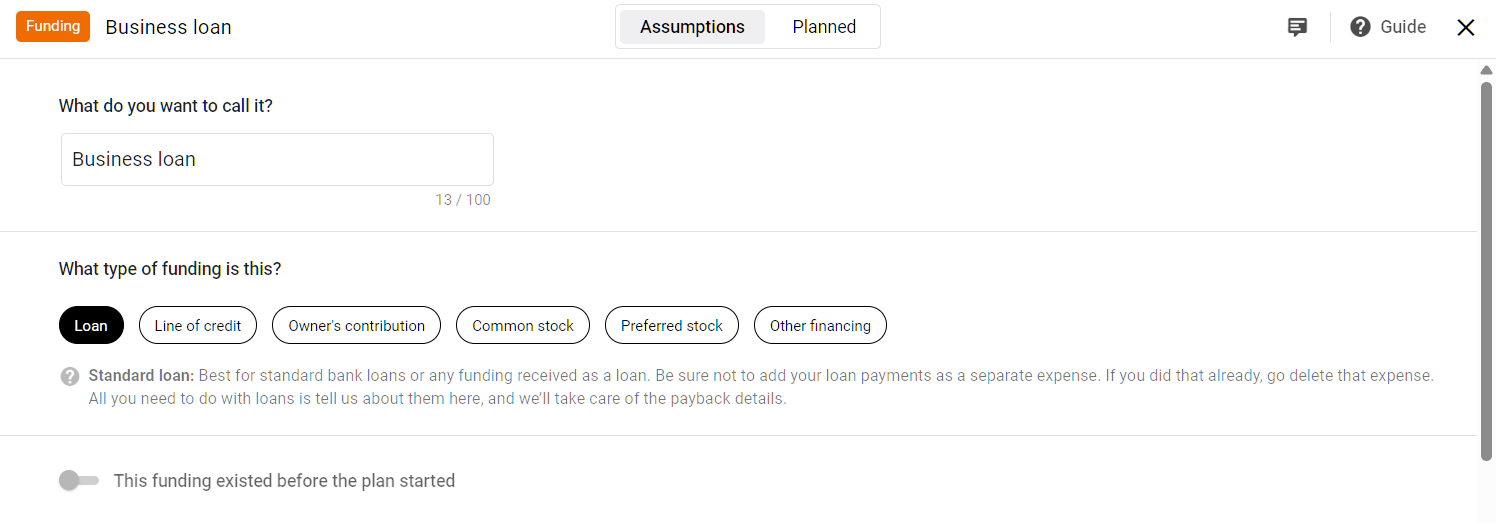The width and height of the screenshot is (1496, 523).
Task: Click the 'Business loan' header title
Action: click(x=168, y=27)
